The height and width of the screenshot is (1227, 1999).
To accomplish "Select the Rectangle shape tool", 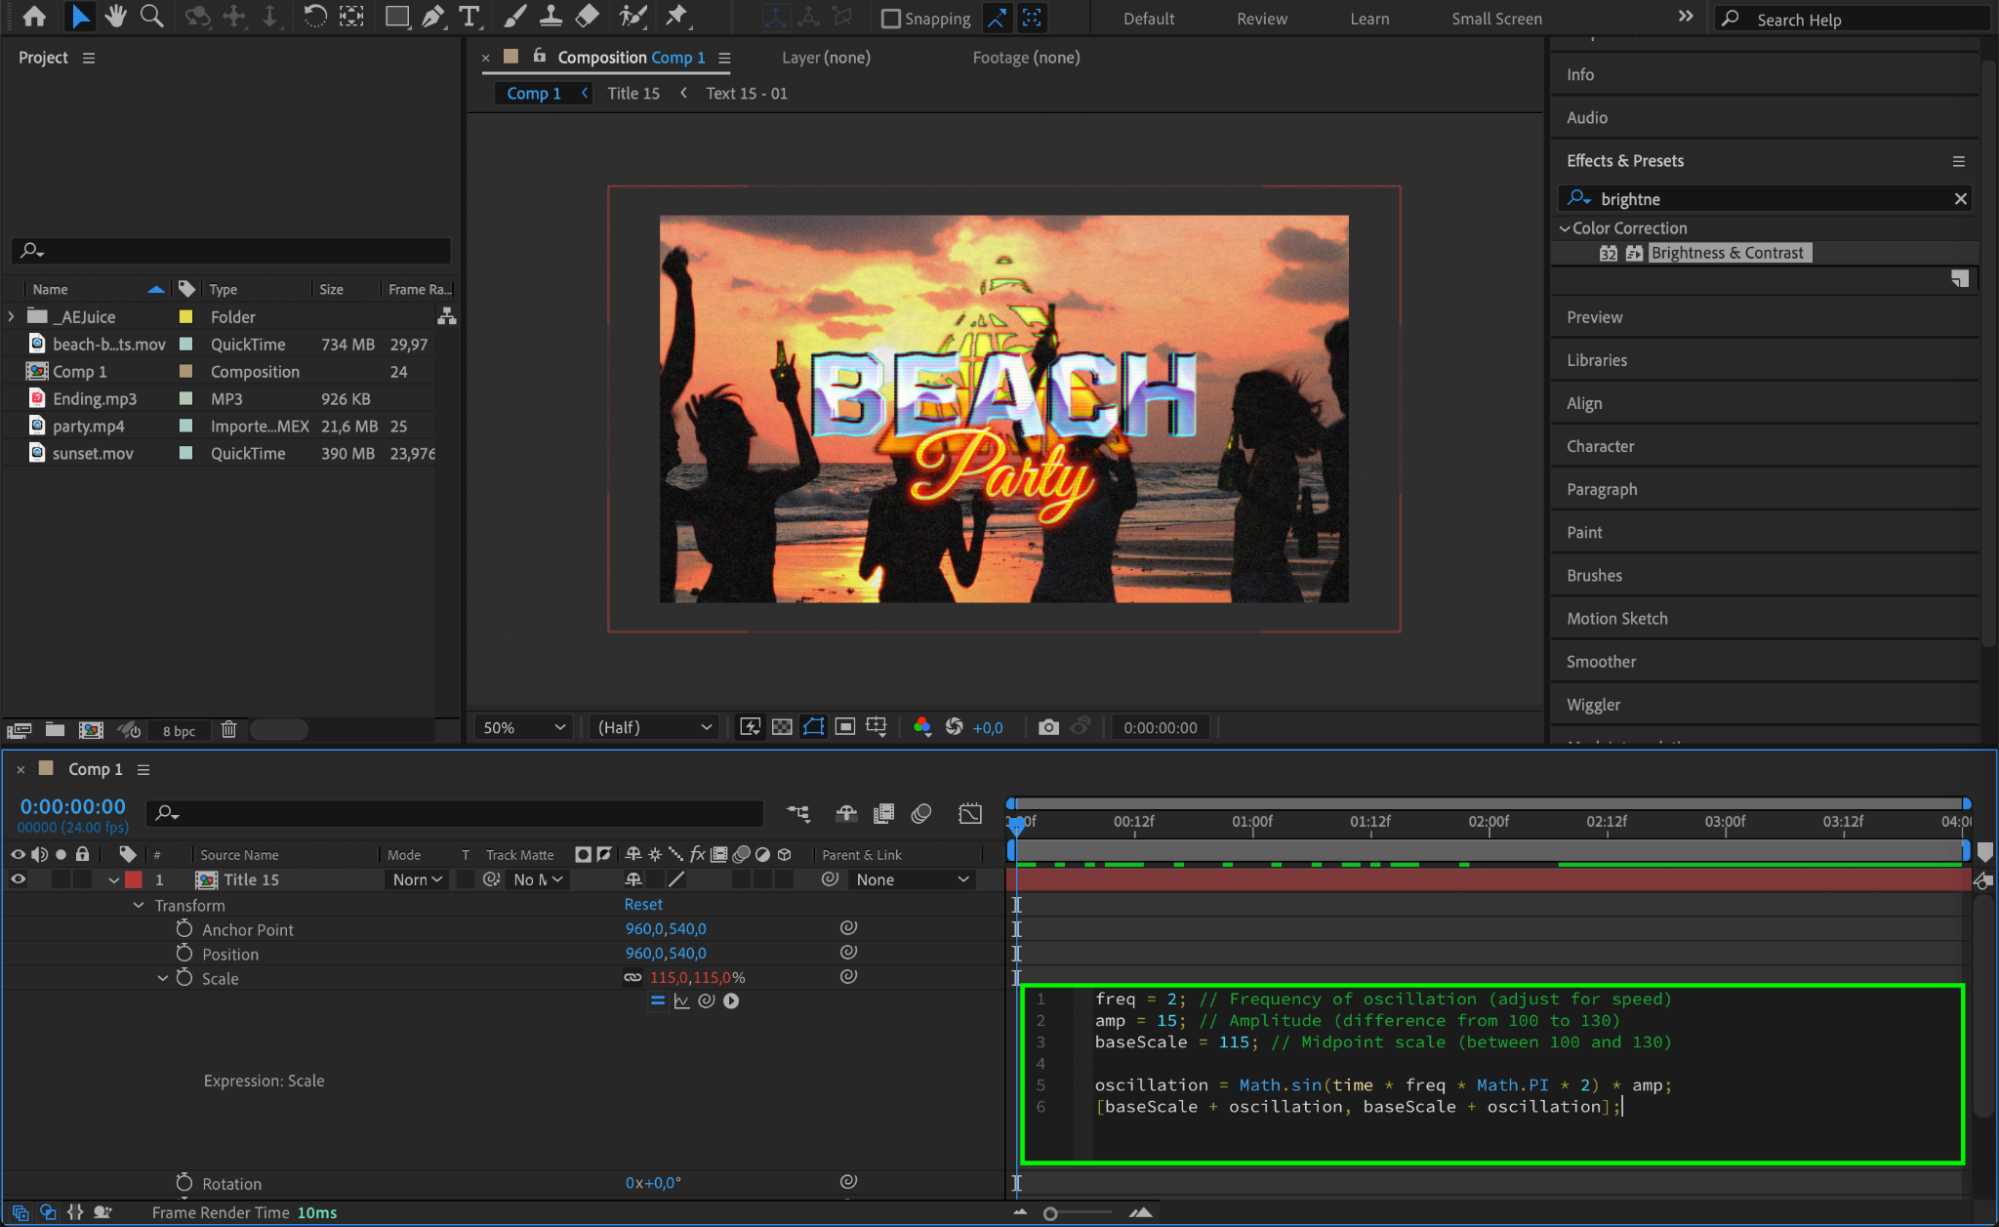I will 397,16.
